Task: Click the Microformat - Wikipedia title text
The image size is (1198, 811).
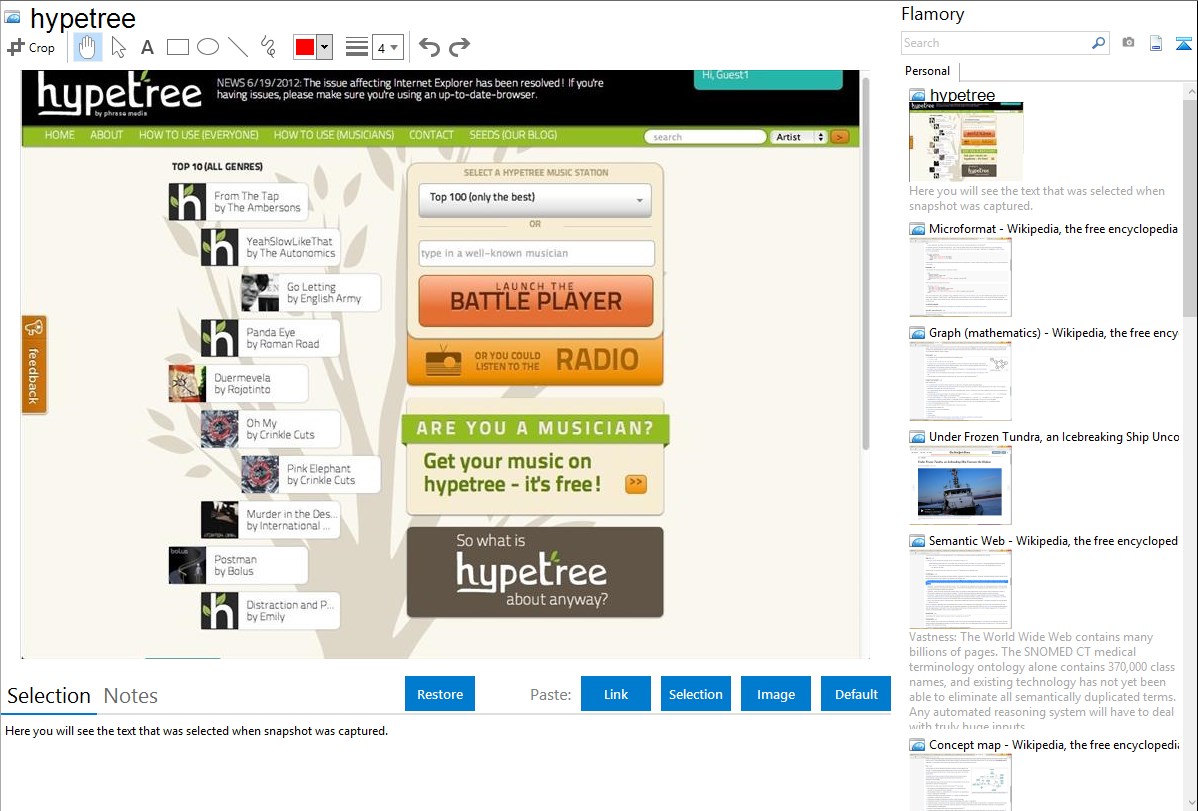Action: click(1053, 229)
